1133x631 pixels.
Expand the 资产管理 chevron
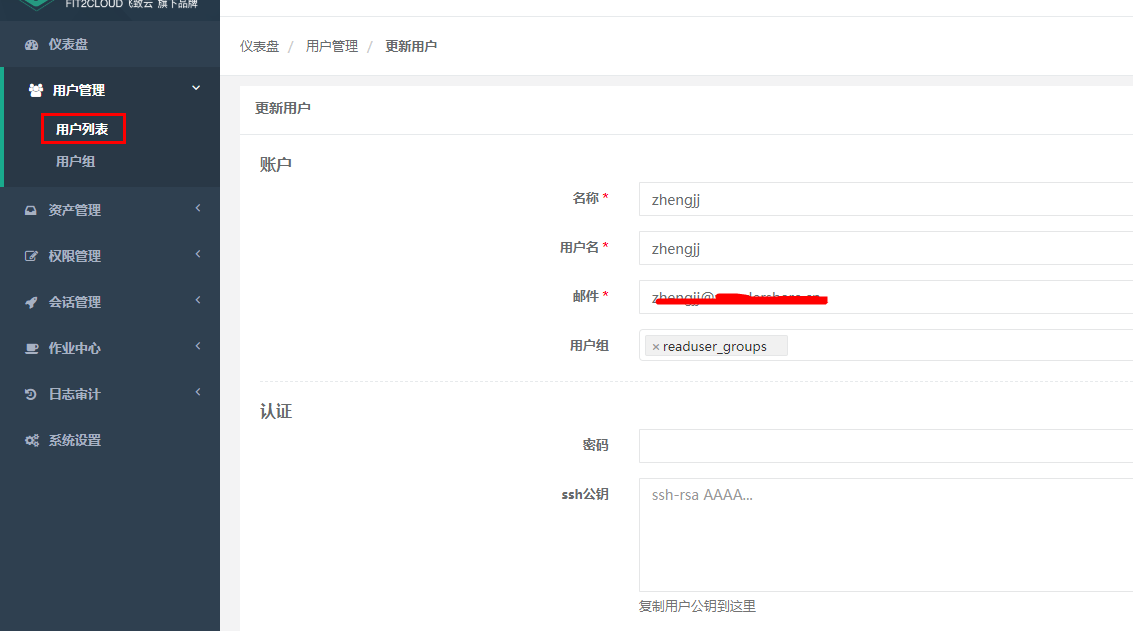coord(198,208)
